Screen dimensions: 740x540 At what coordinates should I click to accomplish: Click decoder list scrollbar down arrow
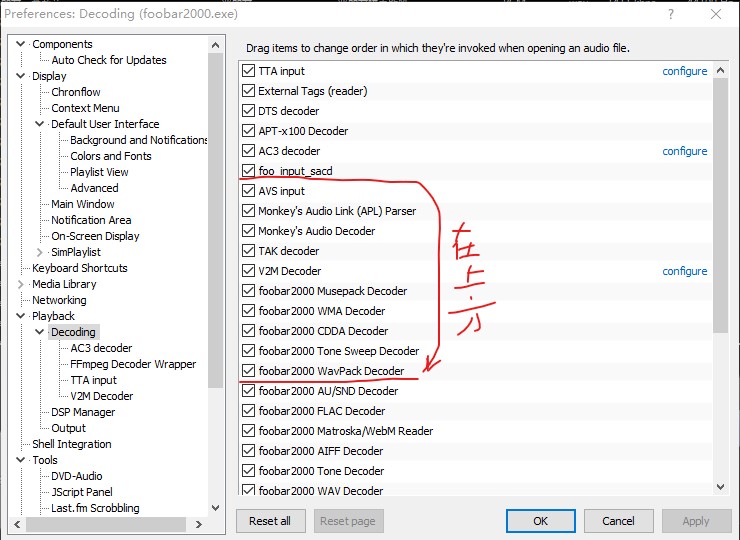coord(721,487)
